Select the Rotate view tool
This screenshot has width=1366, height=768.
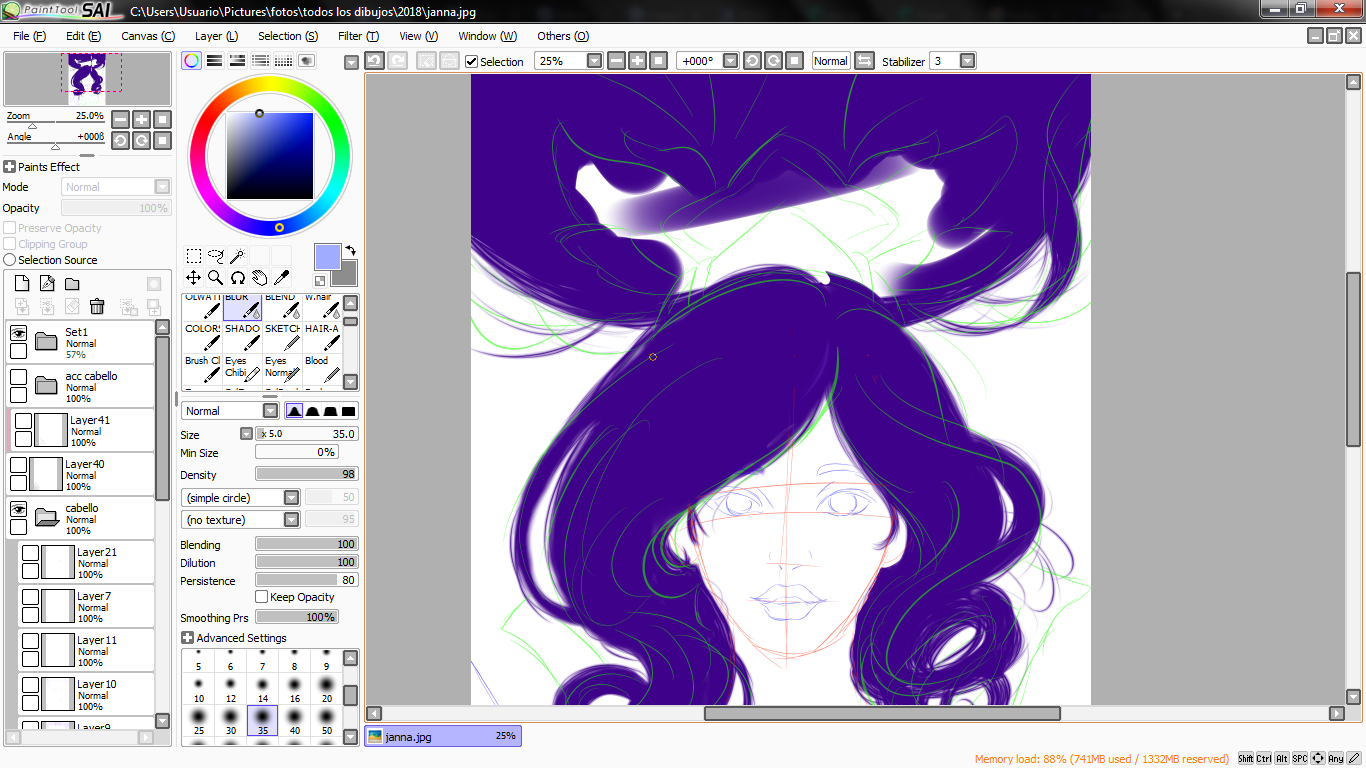tap(238, 278)
